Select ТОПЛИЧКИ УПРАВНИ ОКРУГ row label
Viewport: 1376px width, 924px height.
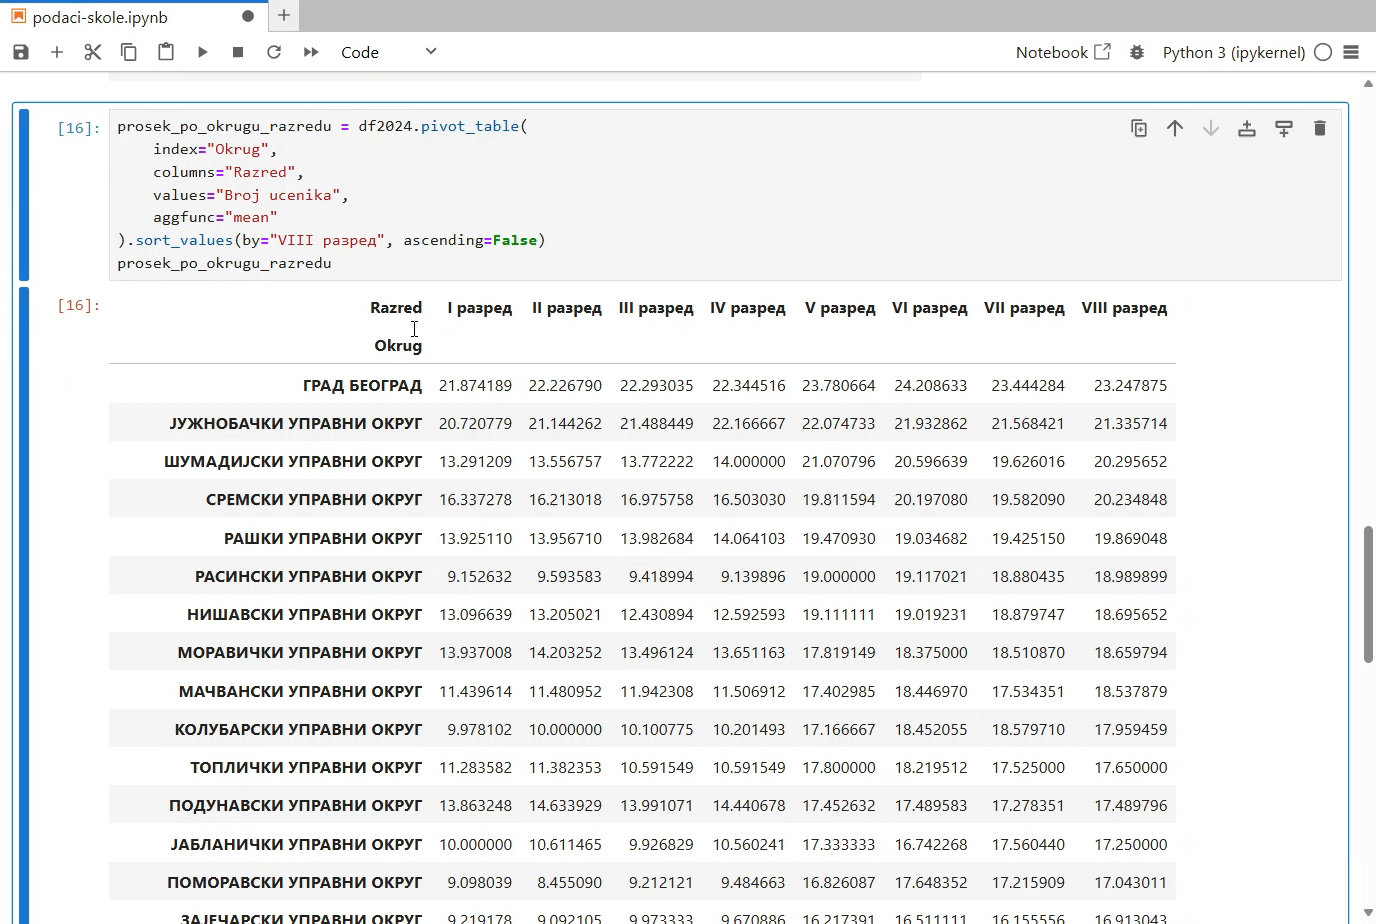click(x=306, y=768)
